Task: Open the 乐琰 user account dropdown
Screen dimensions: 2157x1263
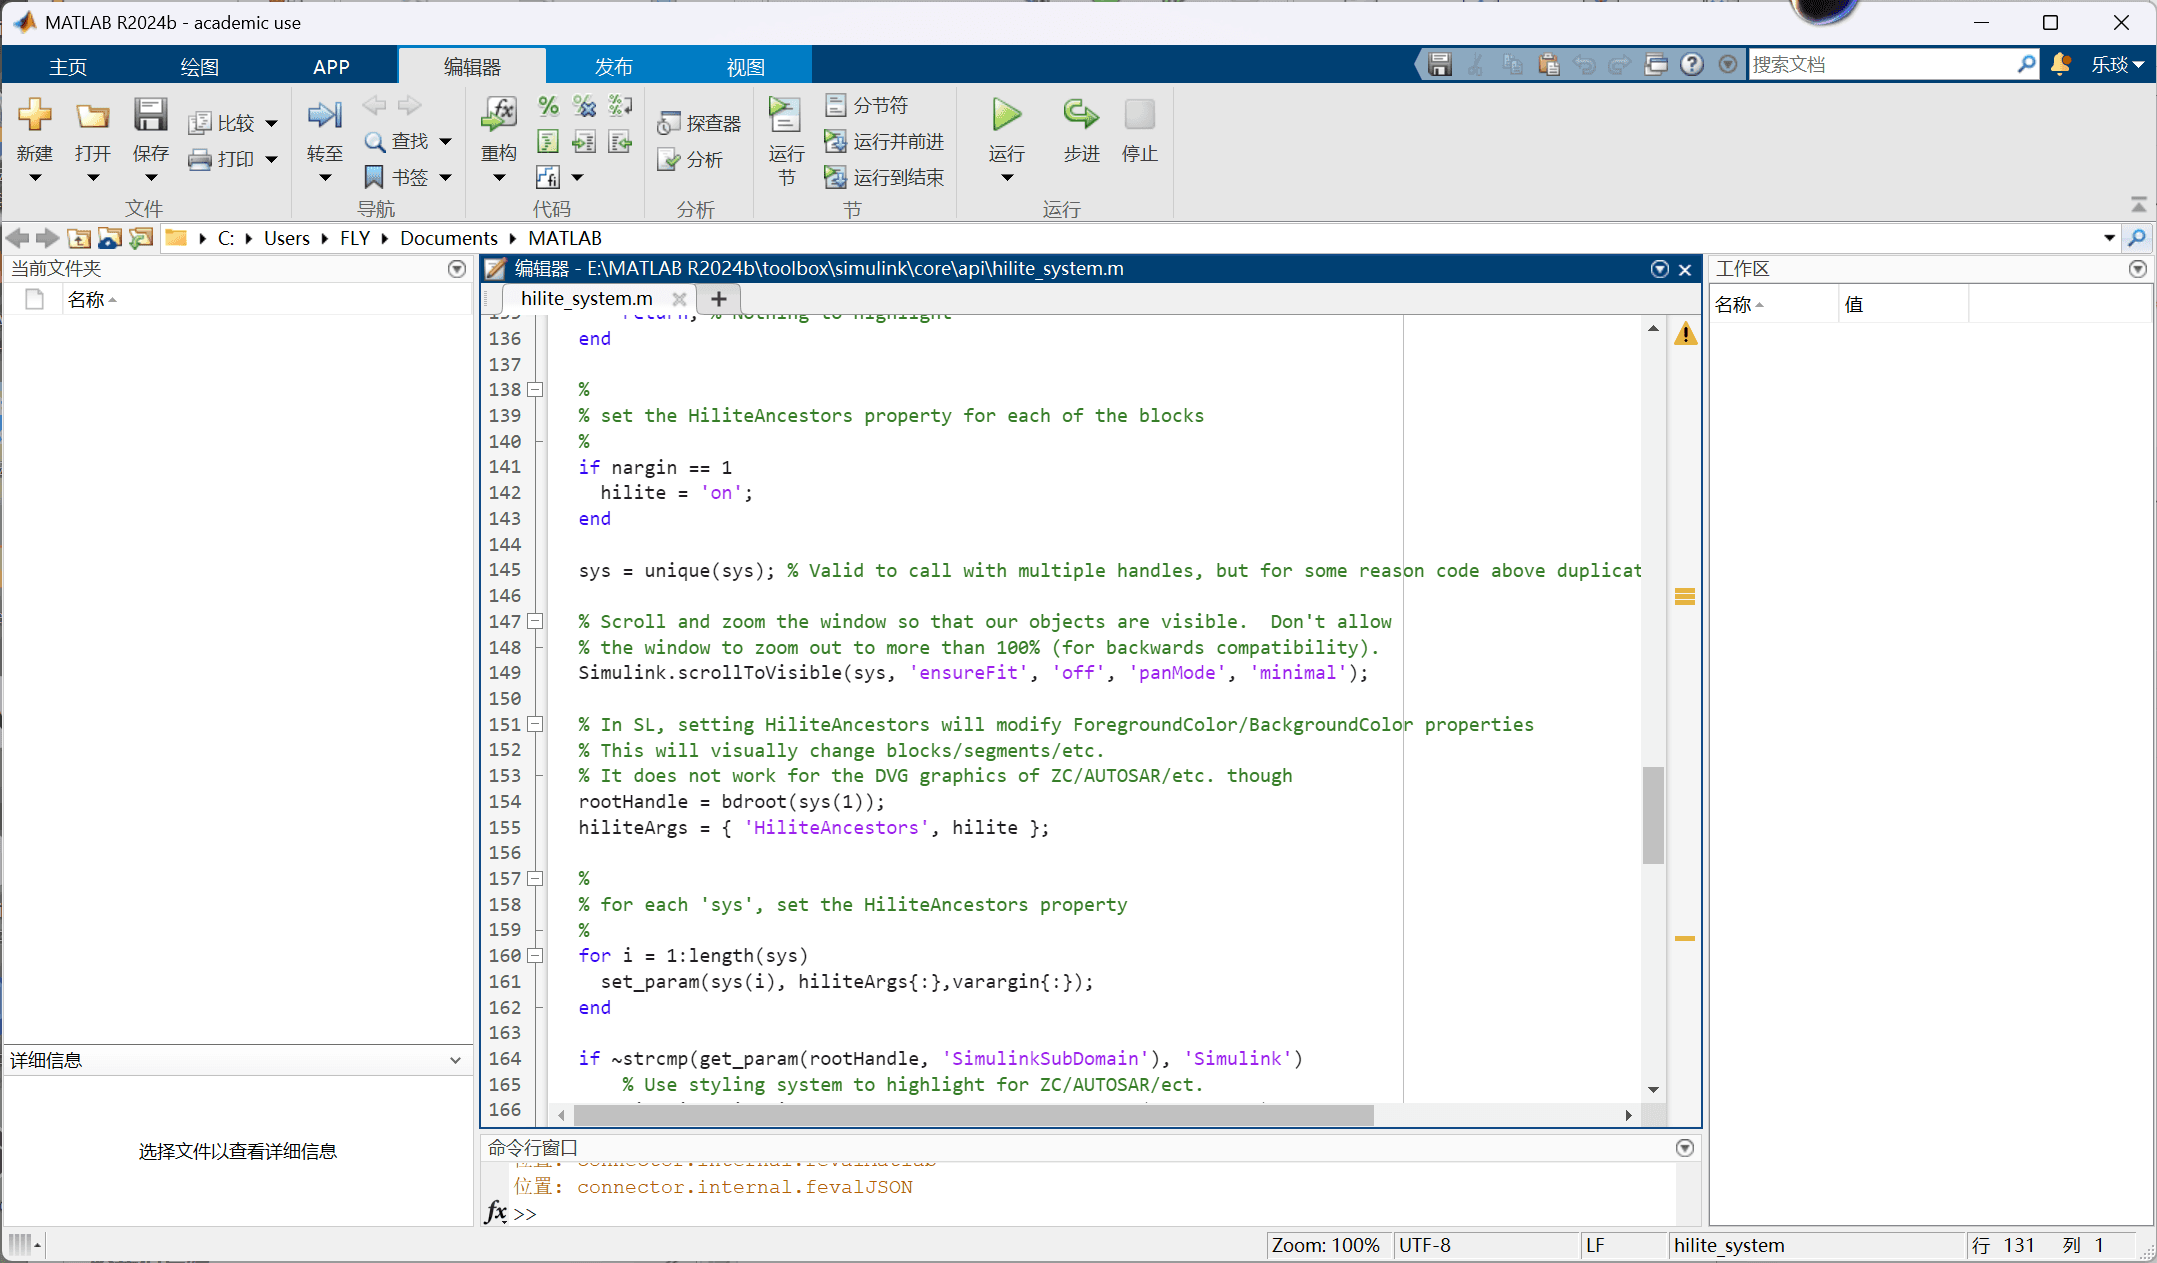Action: pos(2118,65)
